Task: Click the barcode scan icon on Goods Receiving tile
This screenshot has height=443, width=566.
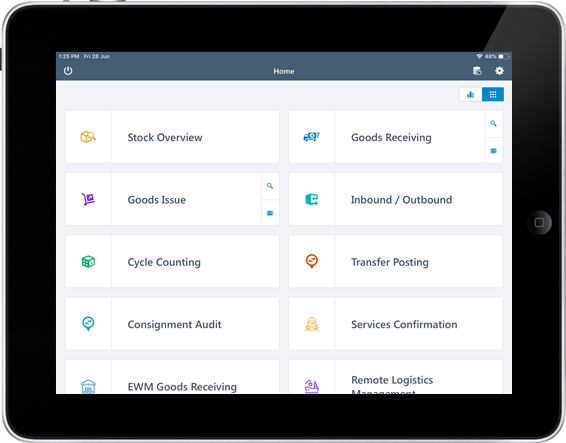Action: [493, 151]
